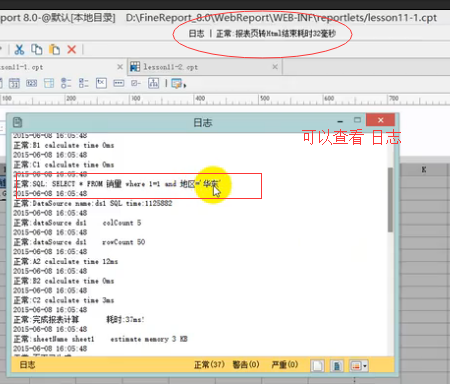Maximize the 日志 log window
The height and width of the screenshot is (384, 450).
(x=357, y=120)
